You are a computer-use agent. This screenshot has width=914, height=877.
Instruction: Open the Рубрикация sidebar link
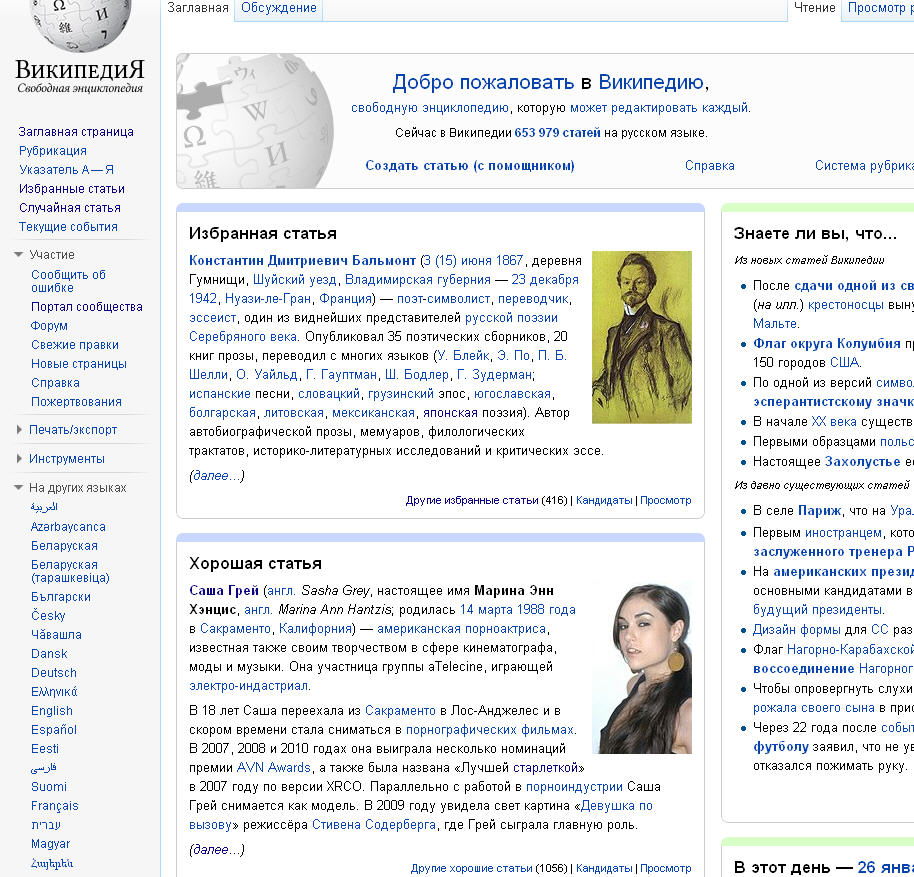click(52, 151)
